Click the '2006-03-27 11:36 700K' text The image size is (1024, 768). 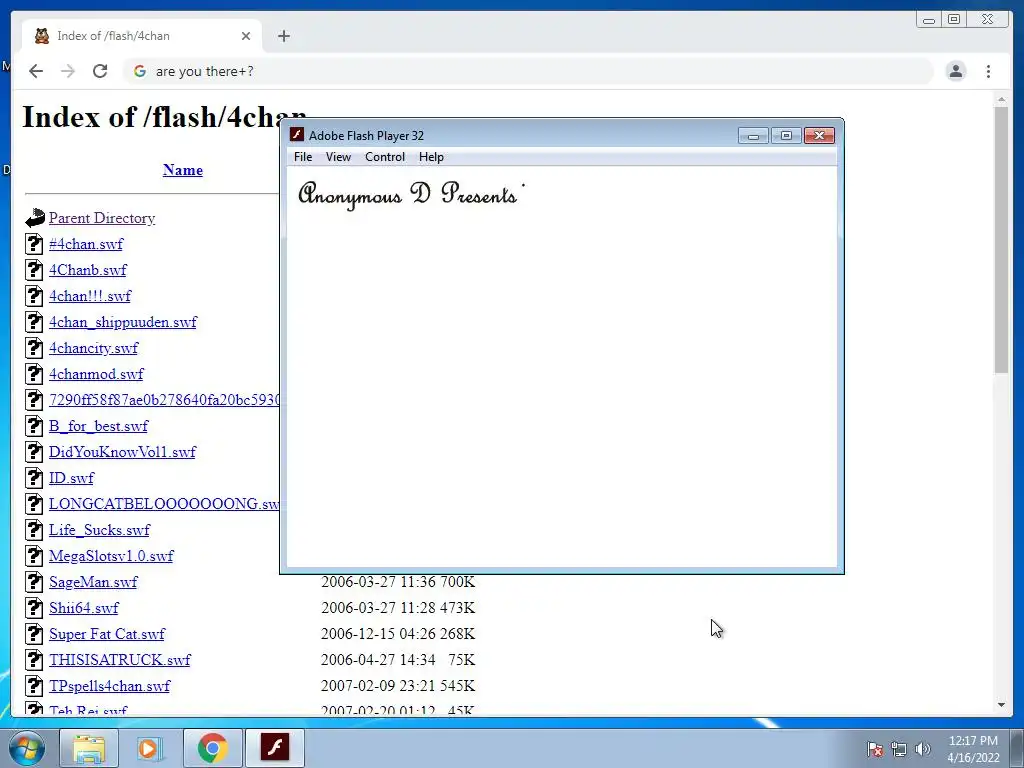pyautogui.click(x=398, y=582)
